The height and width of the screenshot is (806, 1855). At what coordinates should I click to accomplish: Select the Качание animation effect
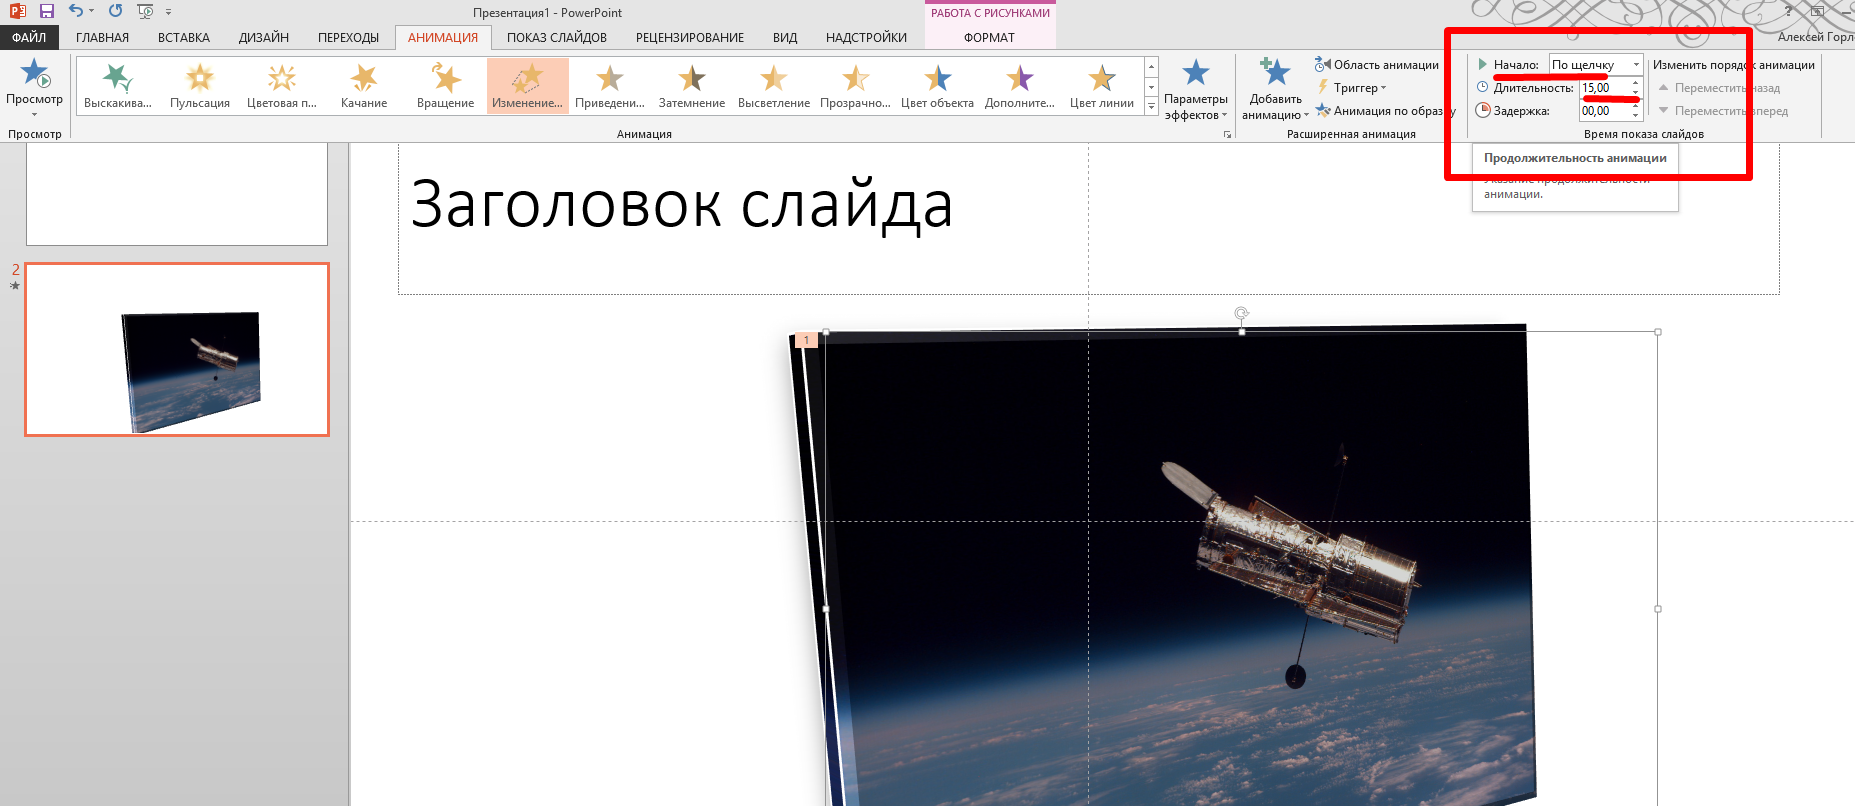coord(364,85)
